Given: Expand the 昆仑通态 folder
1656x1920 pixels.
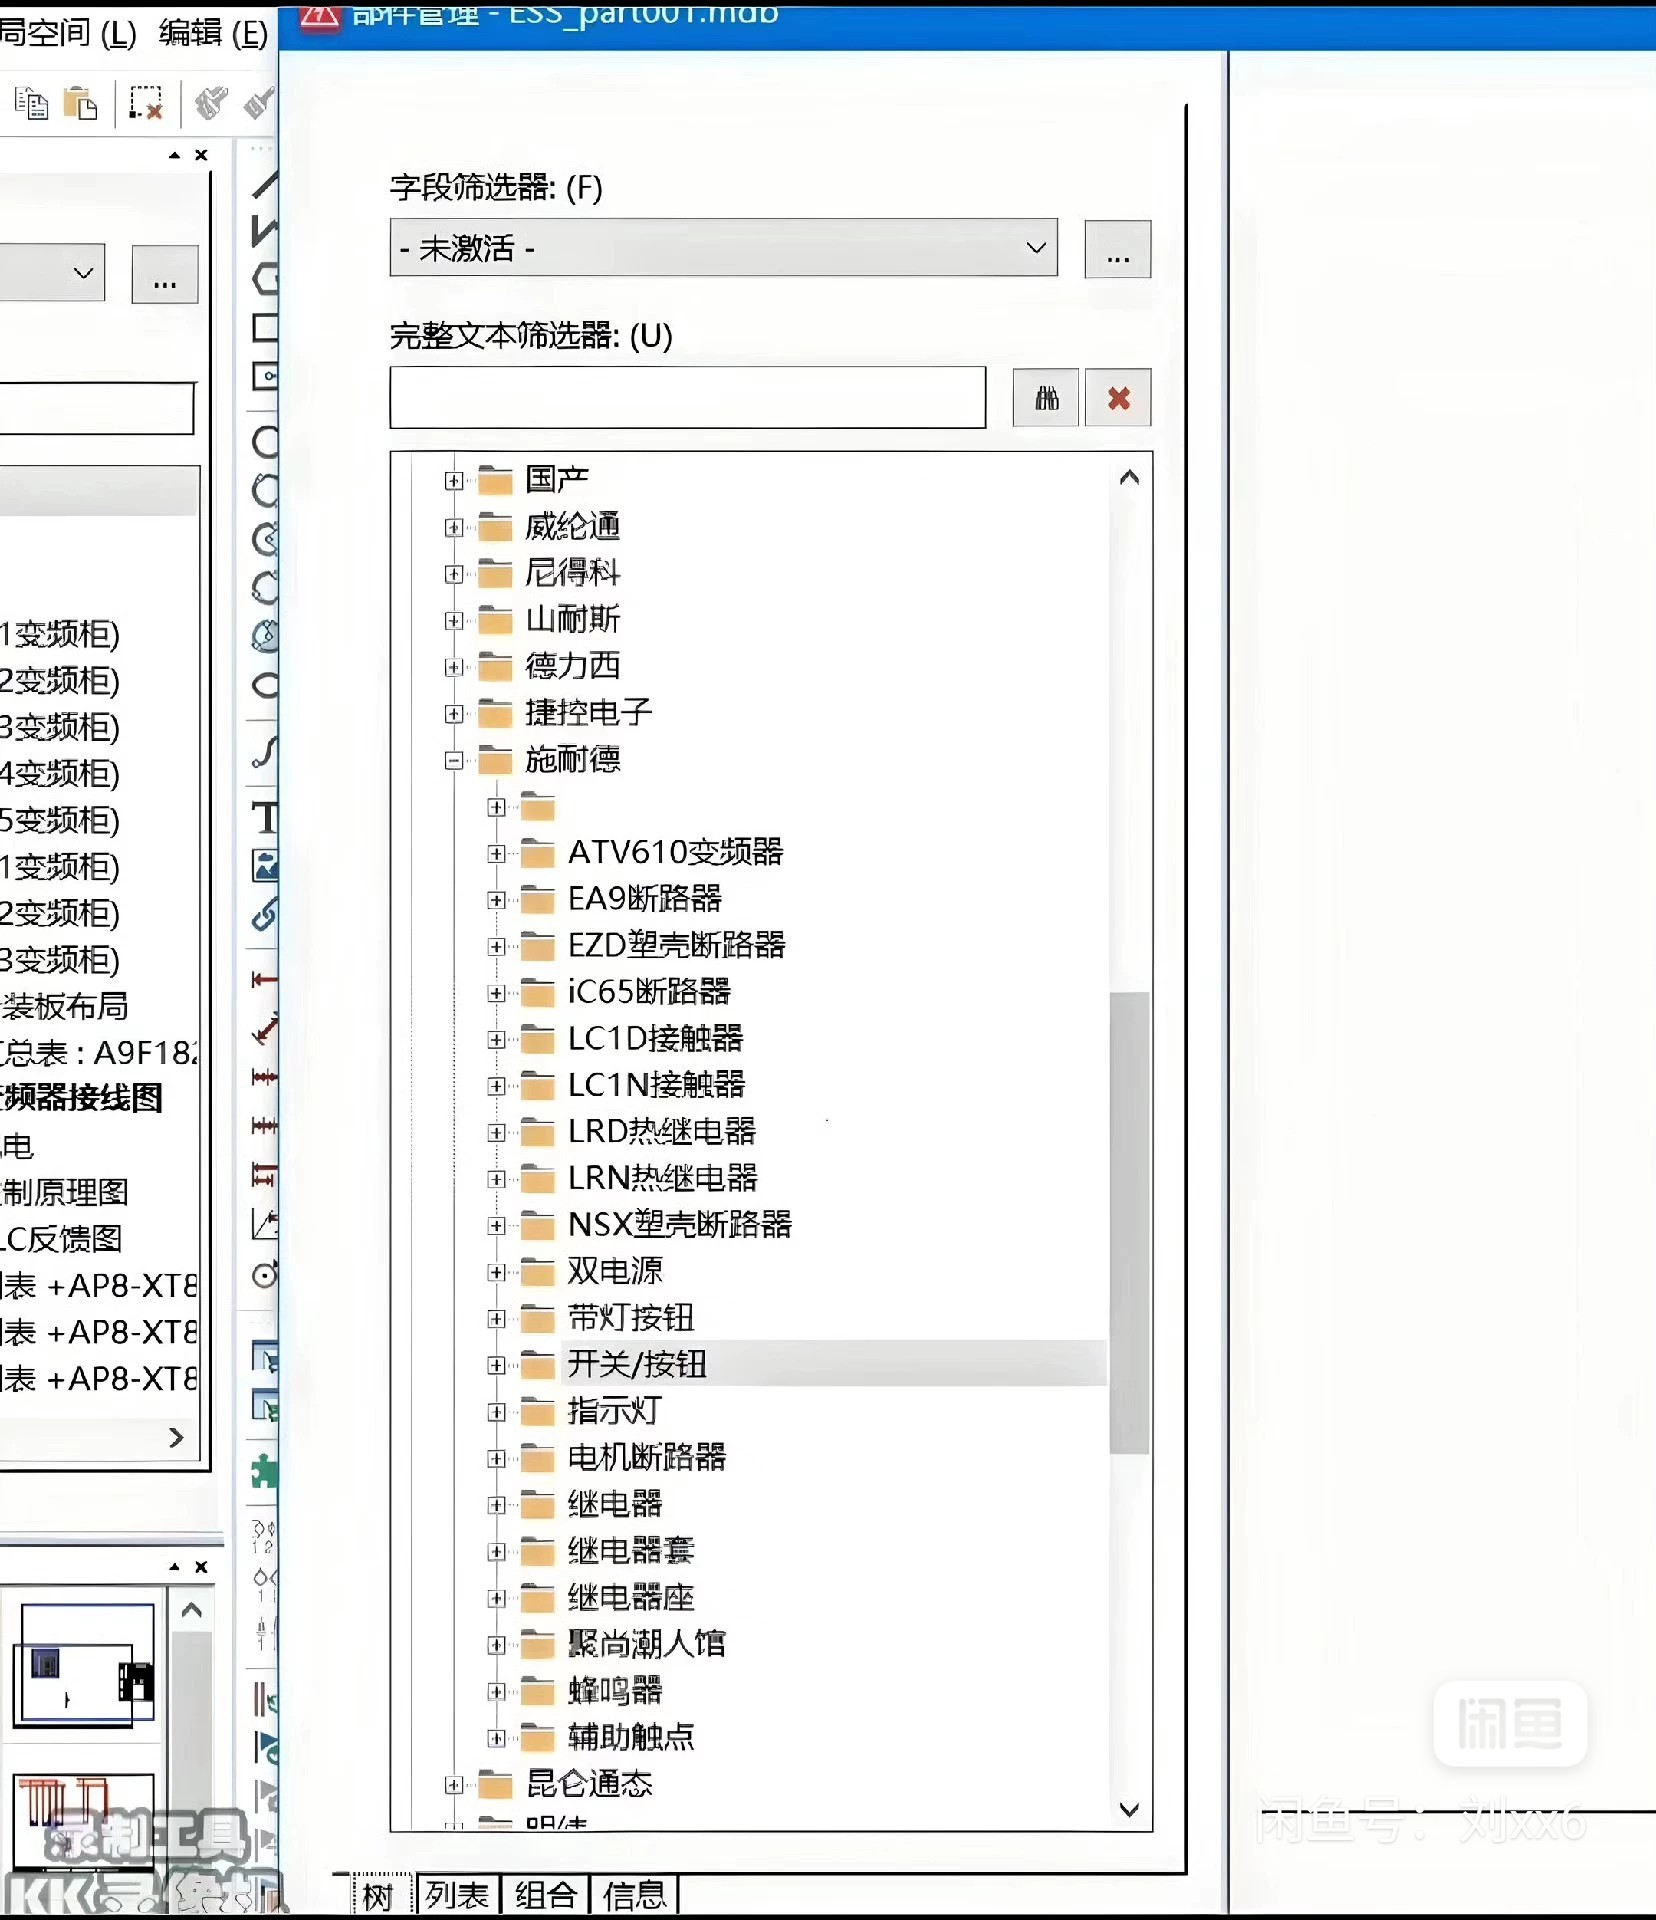Looking at the screenshot, I should tap(454, 1785).
